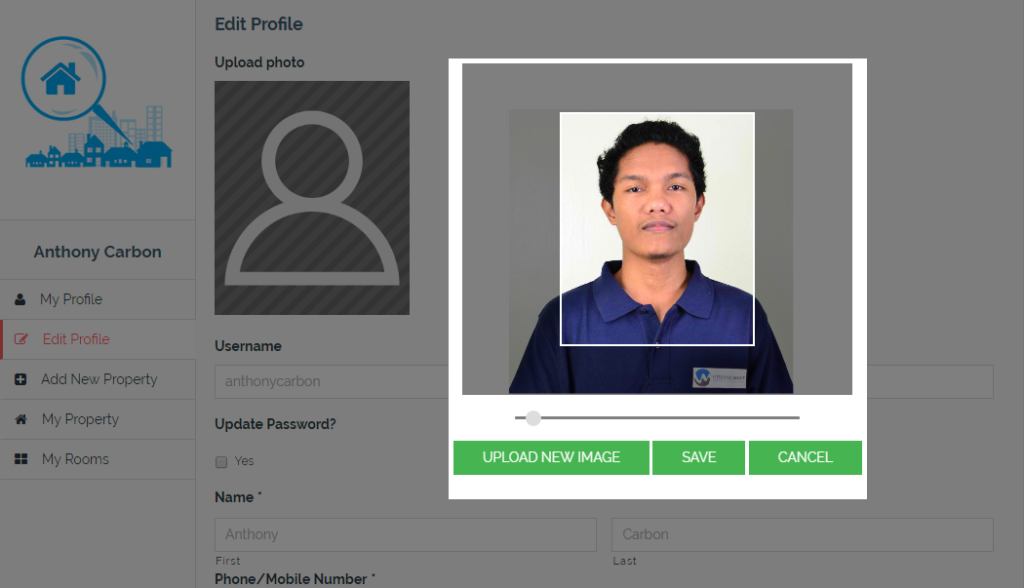Enable the Update Password Yes checkbox
Screen dimensions: 1024x588
pyautogui.click(x=222, y=461)
